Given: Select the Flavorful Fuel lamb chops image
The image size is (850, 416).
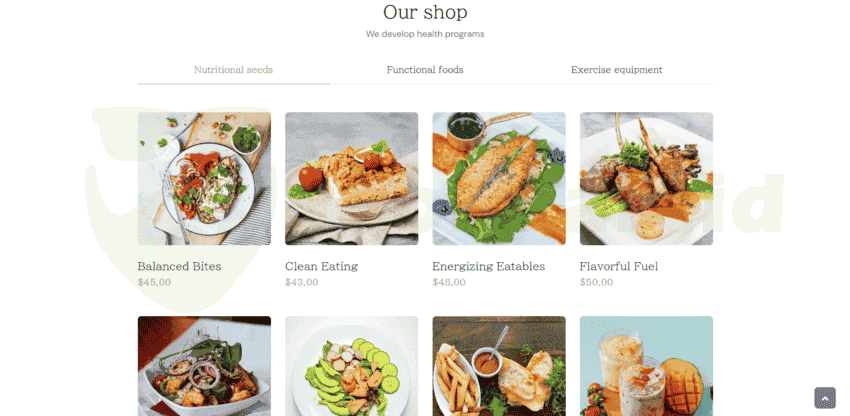Looking at the screenshot, I should pyautogui.click(x=646, y=178).
